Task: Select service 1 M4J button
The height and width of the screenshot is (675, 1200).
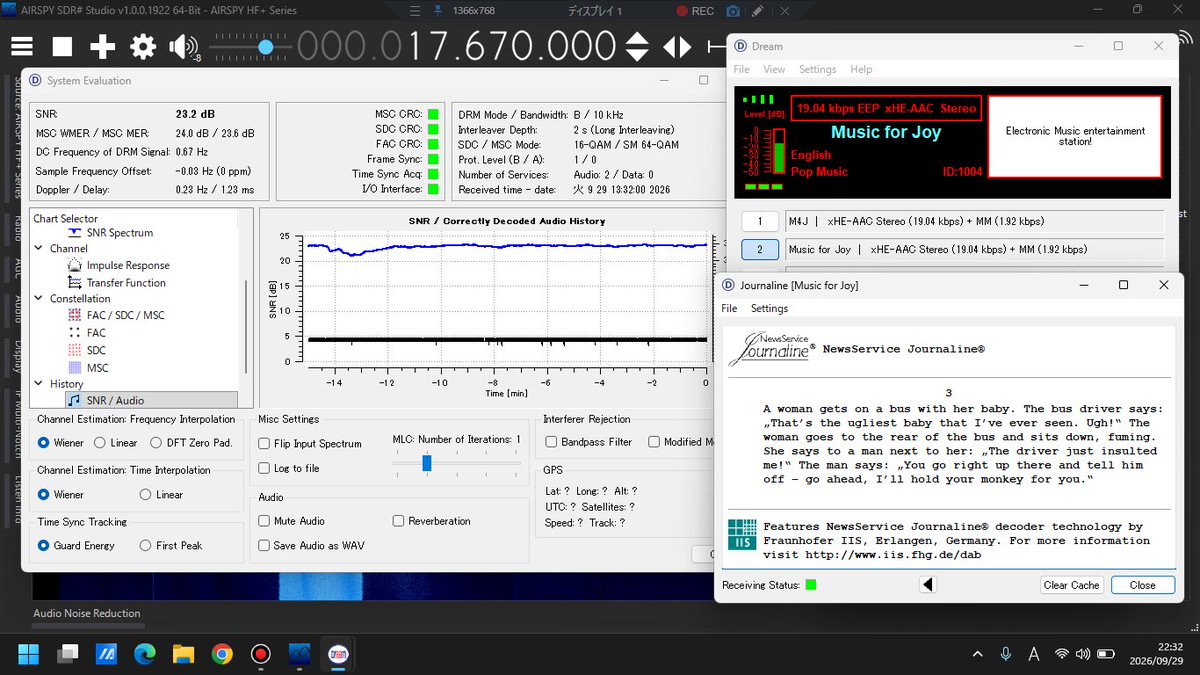Action: tap(760, 221)
